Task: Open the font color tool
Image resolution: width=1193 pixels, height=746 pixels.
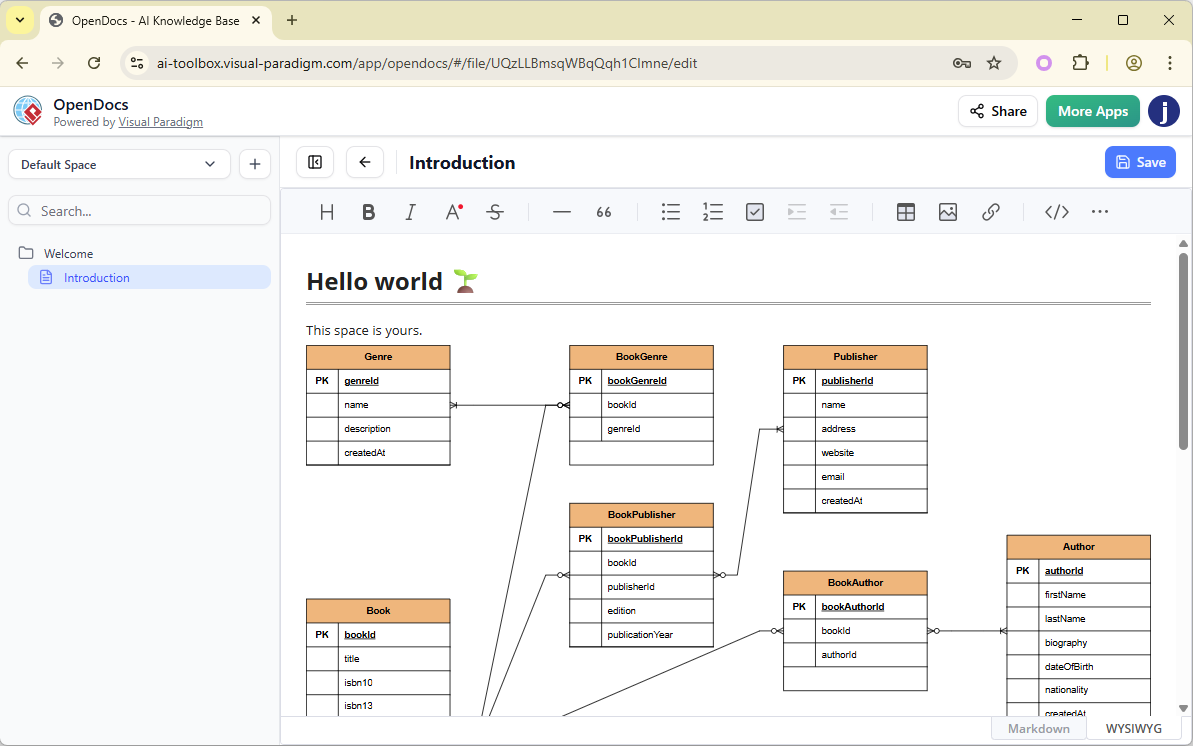Action: [x=452, y=211]
